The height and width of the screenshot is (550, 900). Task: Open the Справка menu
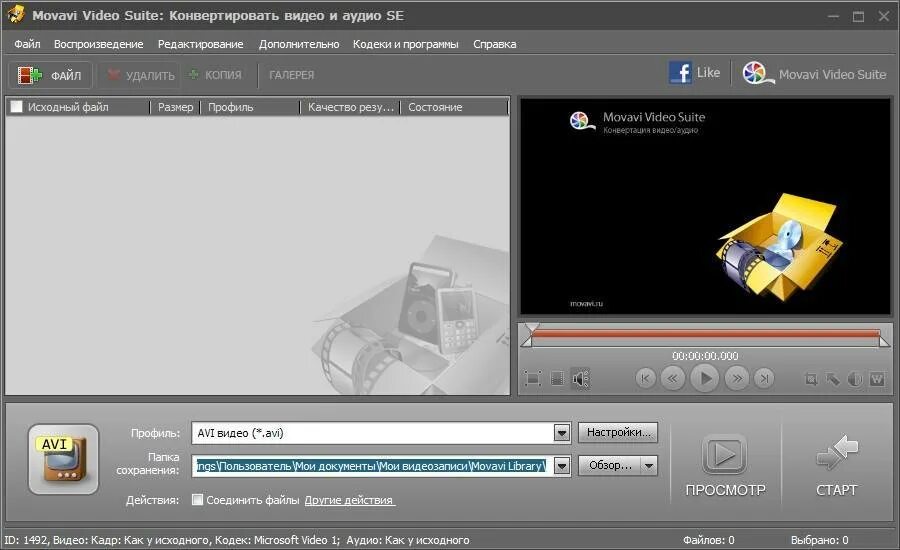[x=494, y=44]
